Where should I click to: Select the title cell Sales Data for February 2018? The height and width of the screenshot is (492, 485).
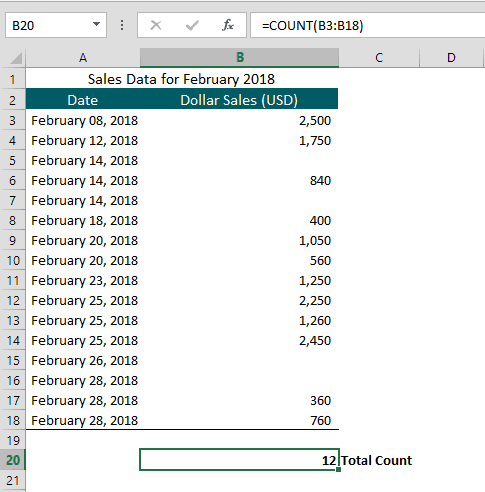click(182, 79)
